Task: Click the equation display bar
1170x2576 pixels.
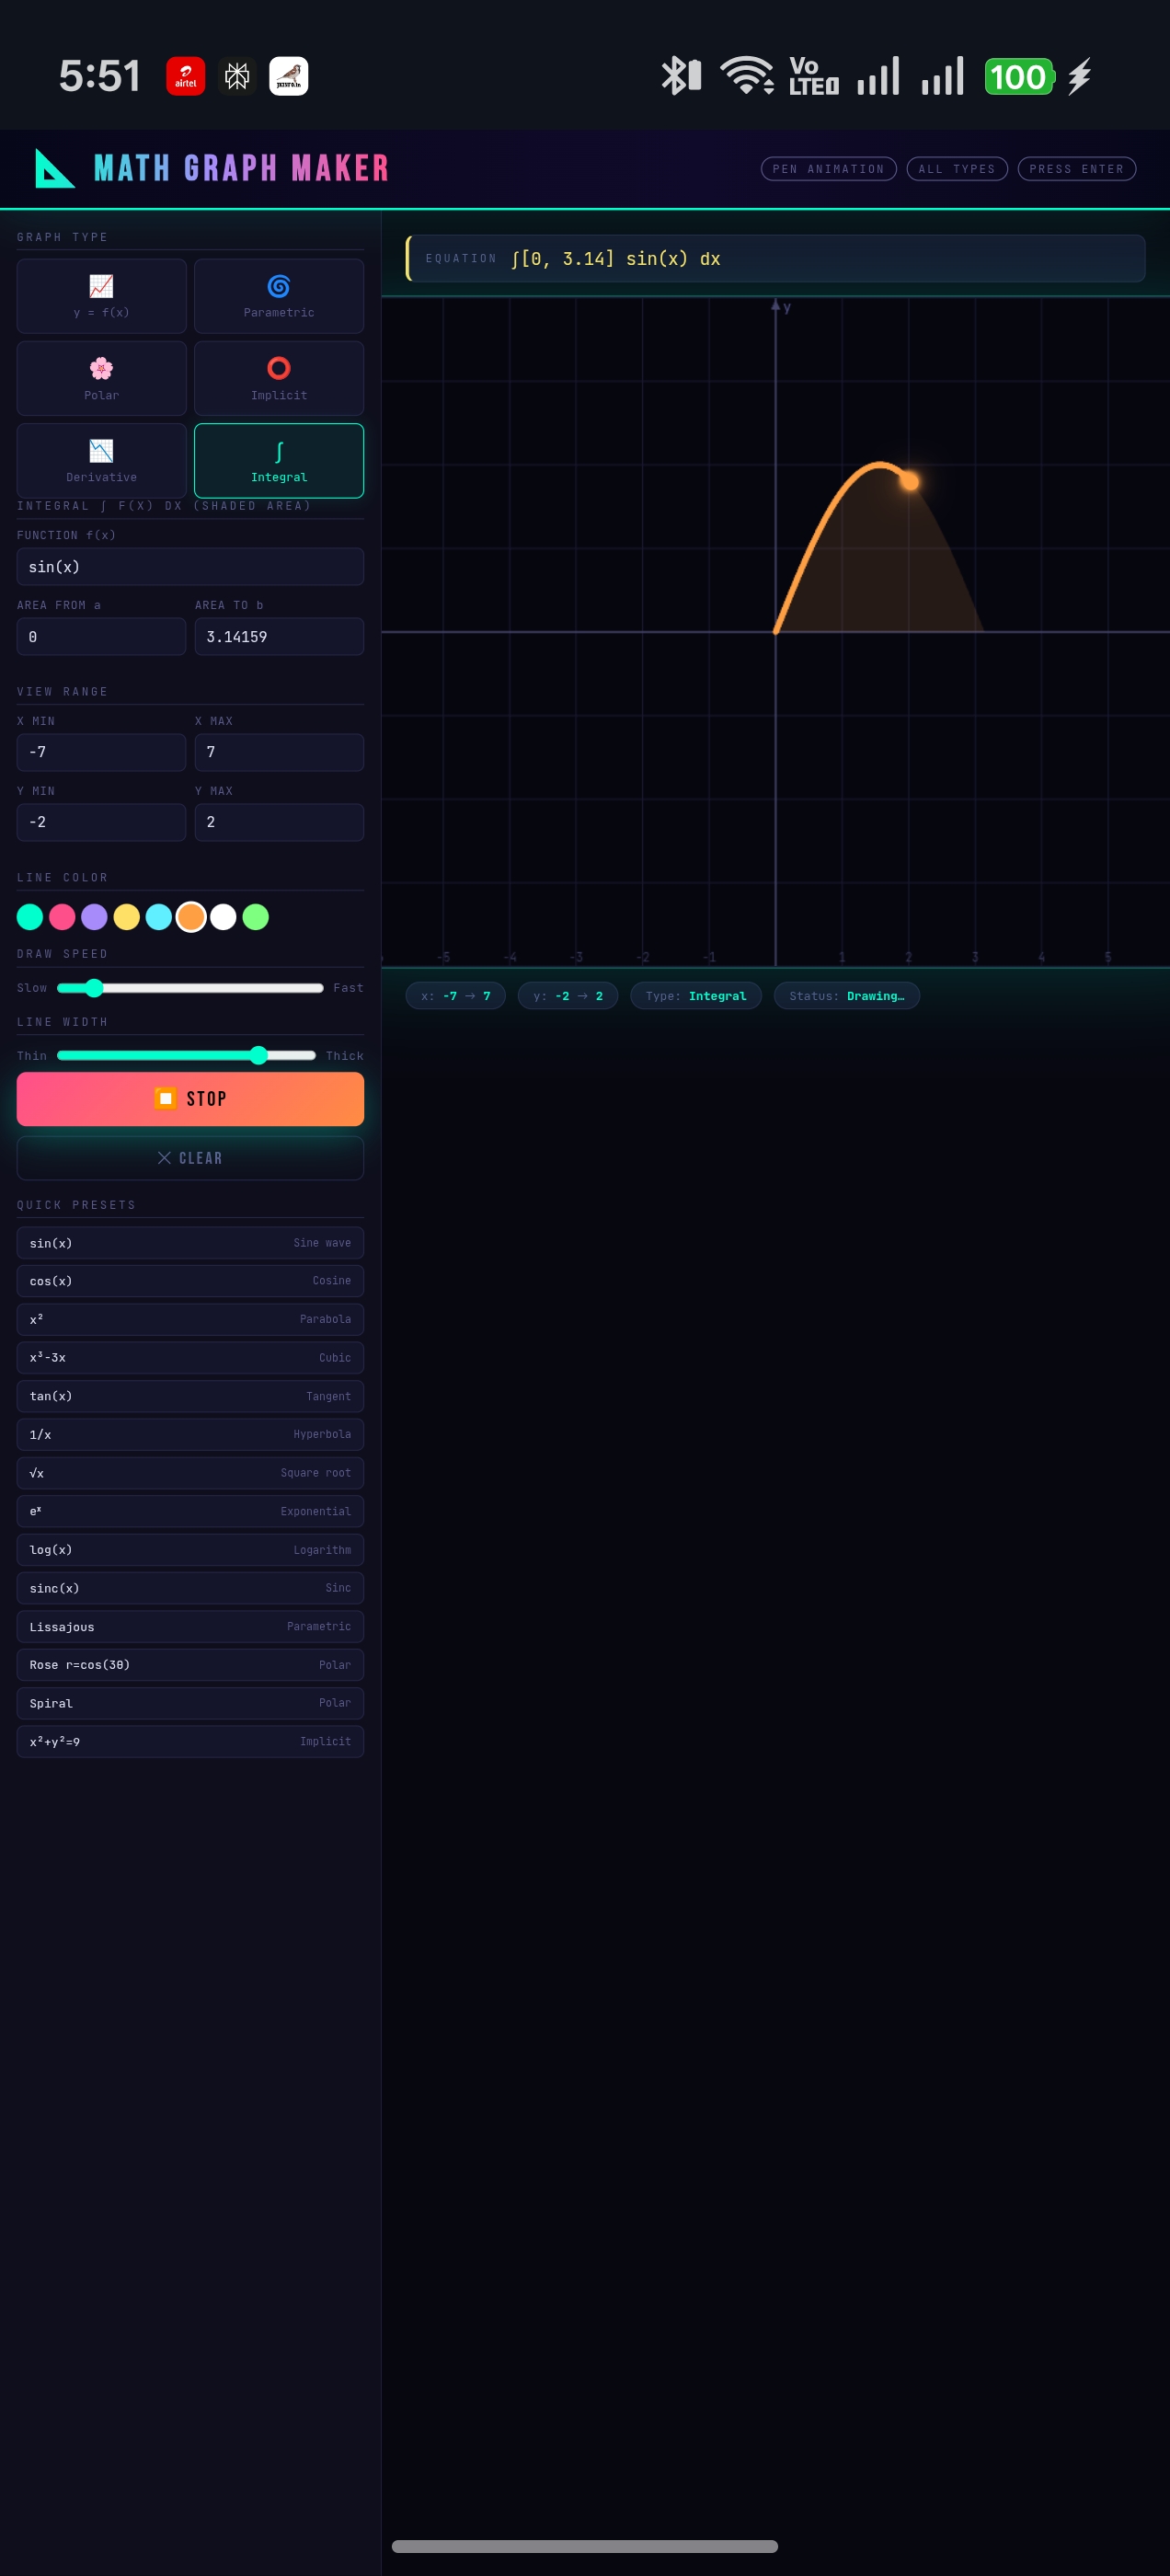Action: point(775,258)
